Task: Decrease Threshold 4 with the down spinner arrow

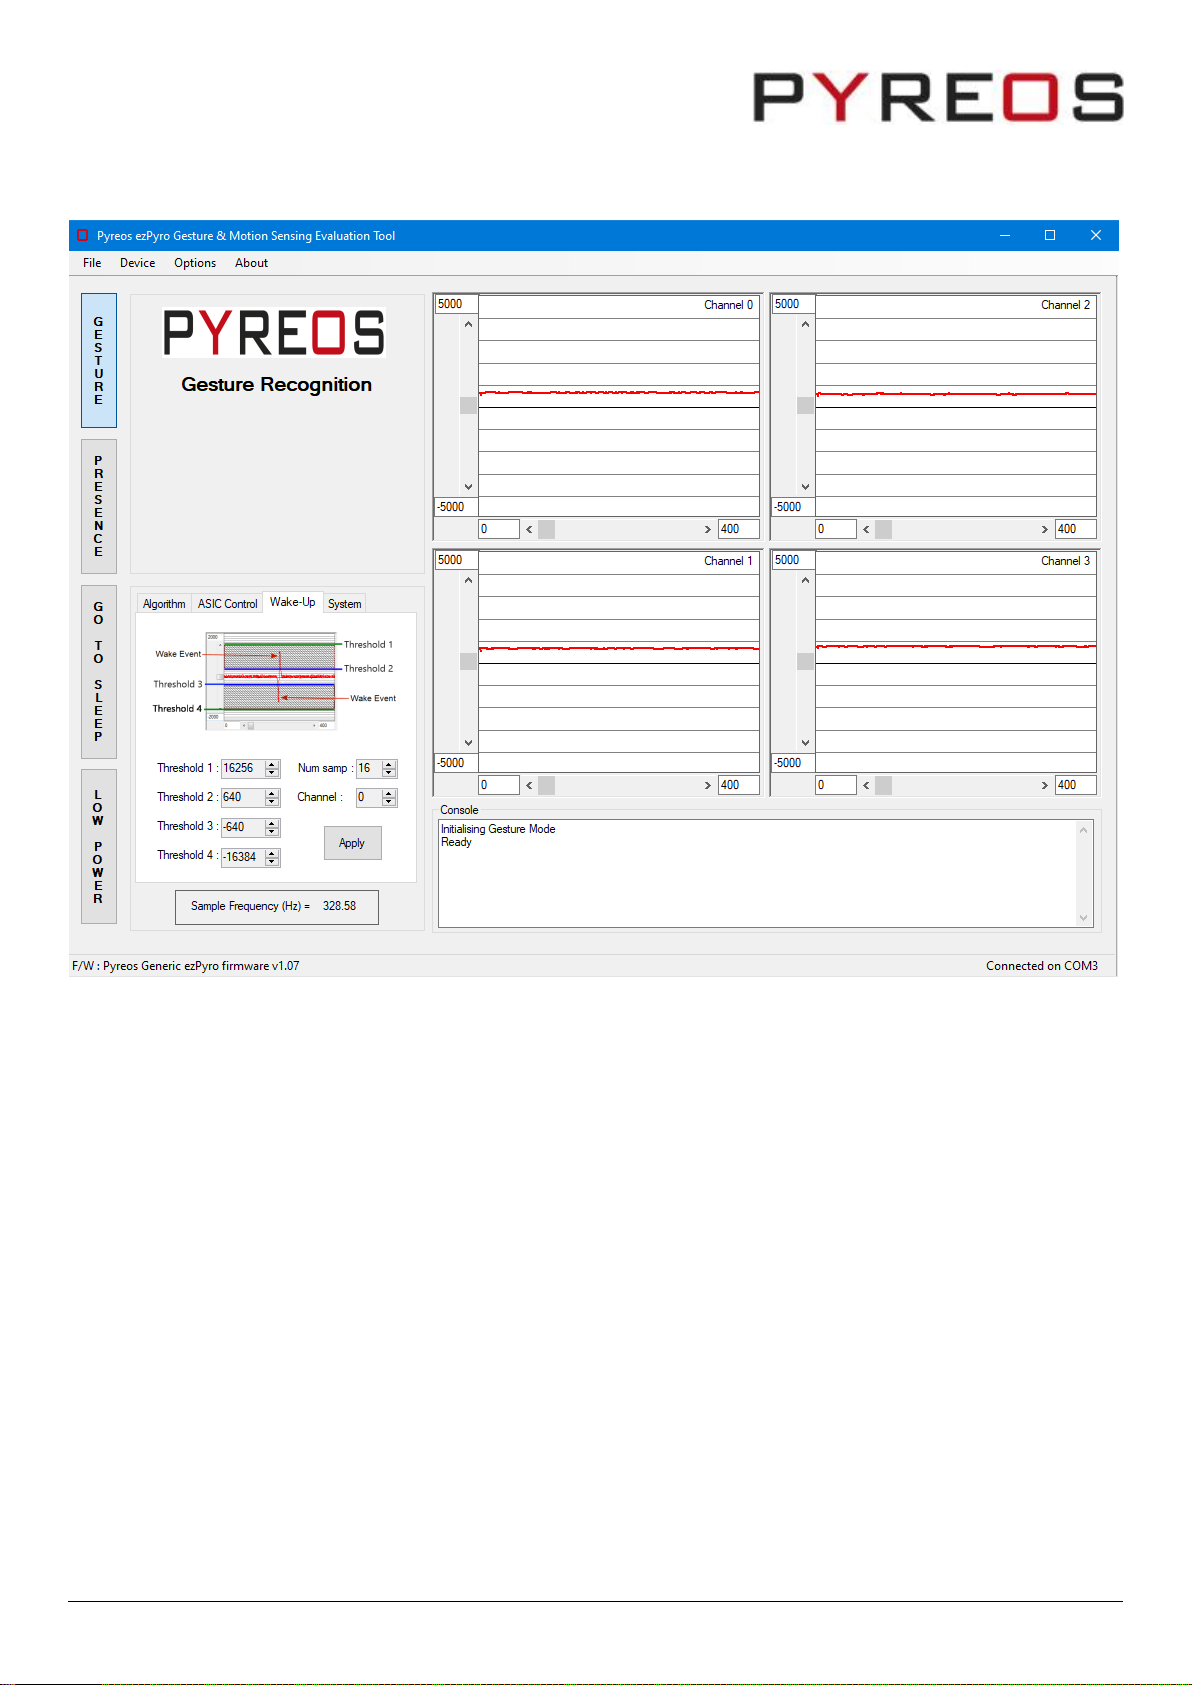Action: [x=272, y=862]
